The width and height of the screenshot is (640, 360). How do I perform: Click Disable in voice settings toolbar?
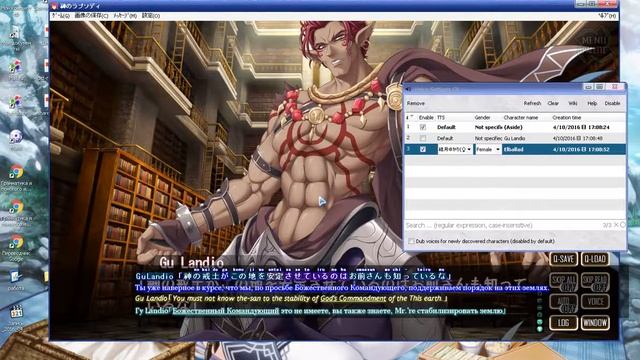click(x=612, y=104)
